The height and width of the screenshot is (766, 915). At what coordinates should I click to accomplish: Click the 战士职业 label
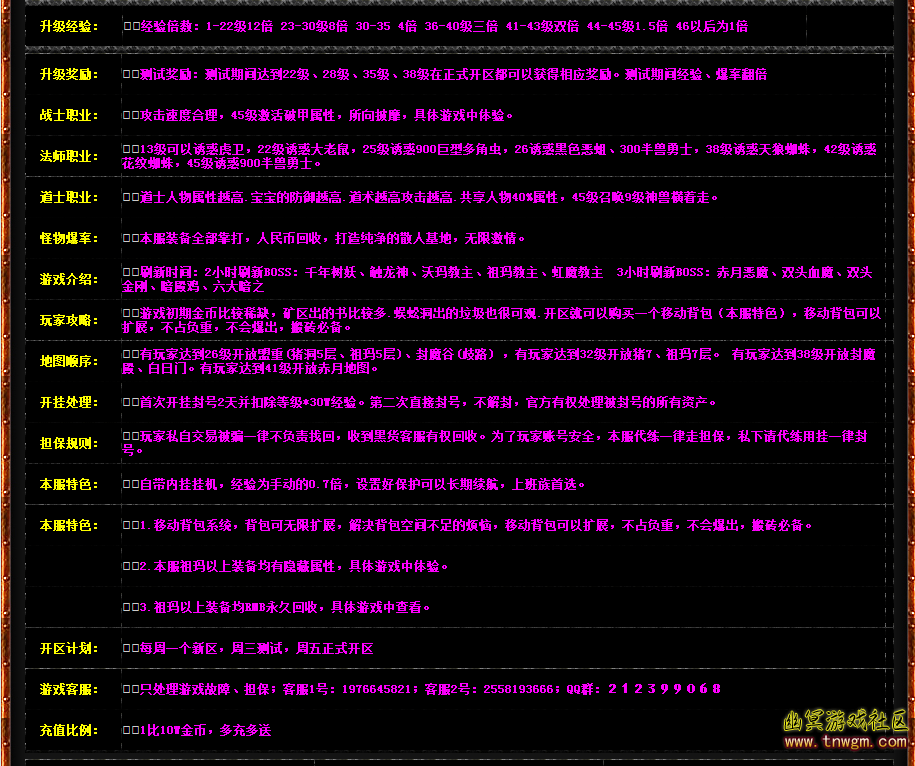69,116
